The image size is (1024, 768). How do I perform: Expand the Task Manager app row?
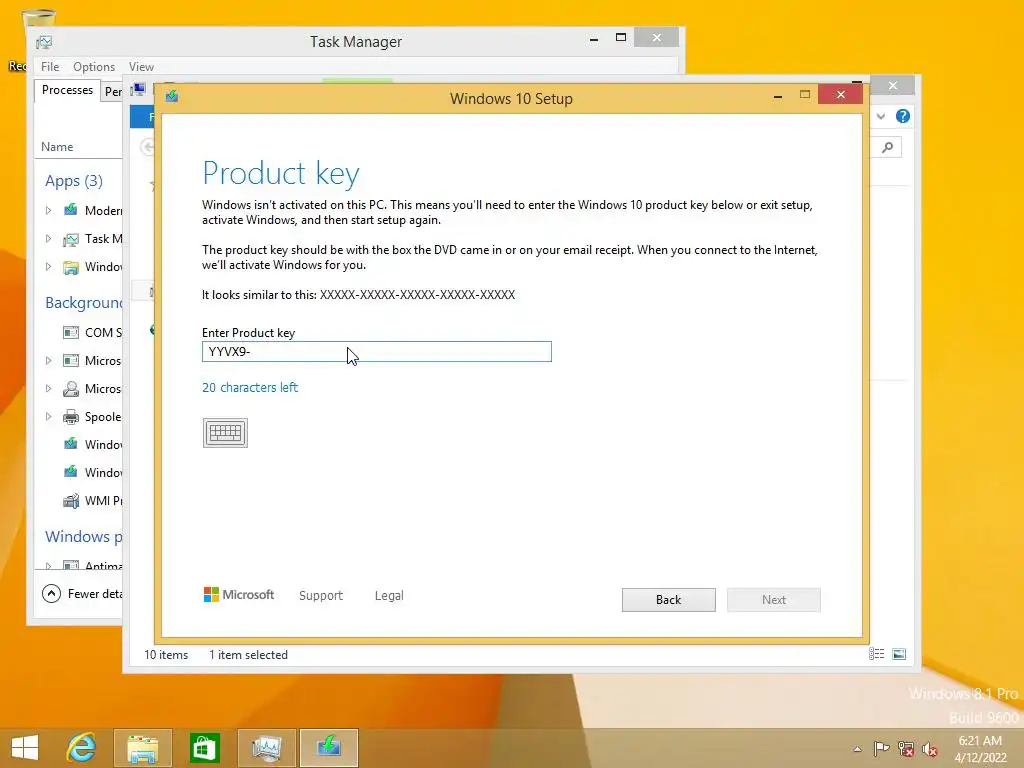48,238
